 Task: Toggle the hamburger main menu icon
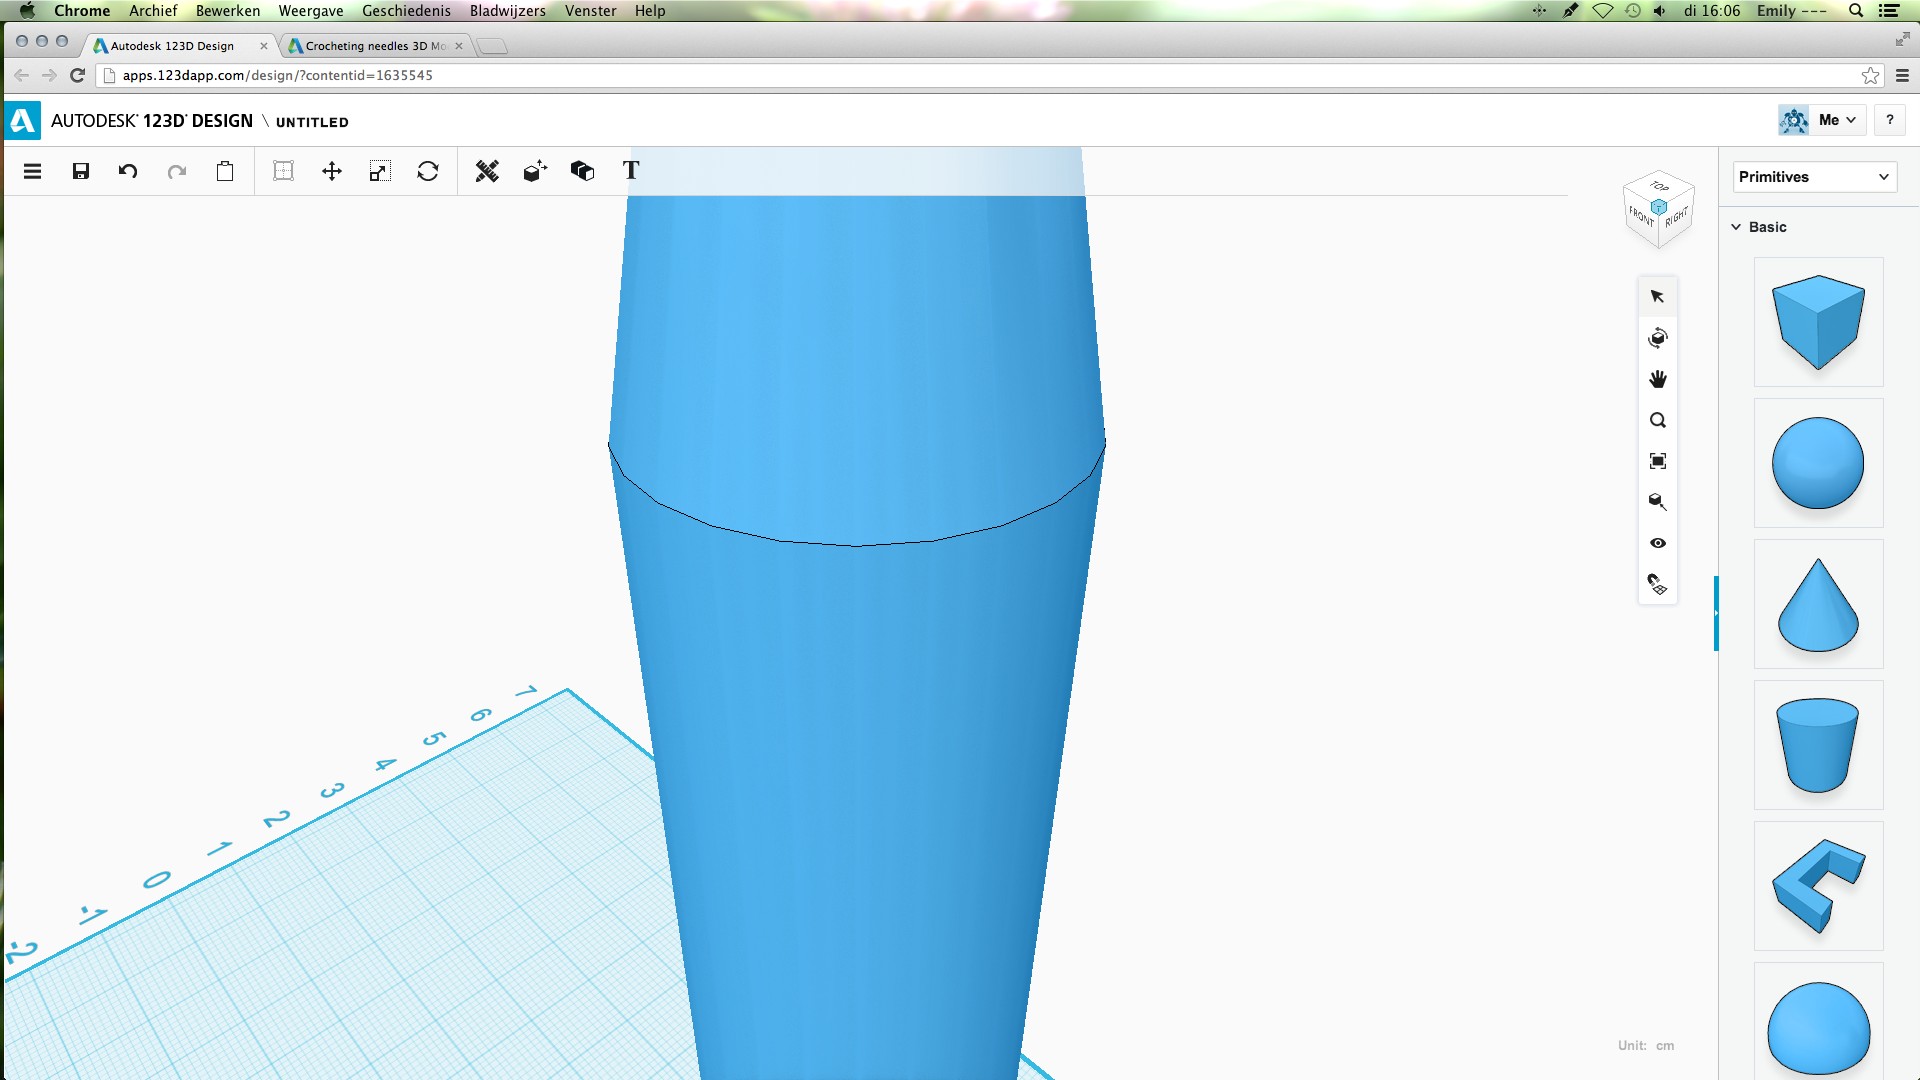tap(32, 171)
